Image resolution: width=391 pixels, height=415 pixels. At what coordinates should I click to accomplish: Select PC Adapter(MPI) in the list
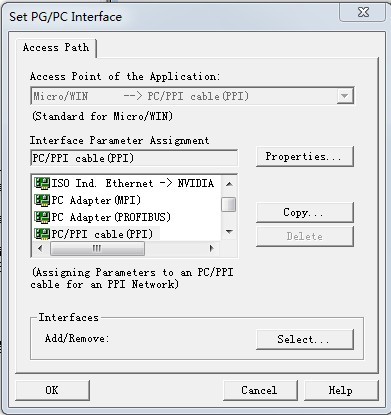coord(96,200)
